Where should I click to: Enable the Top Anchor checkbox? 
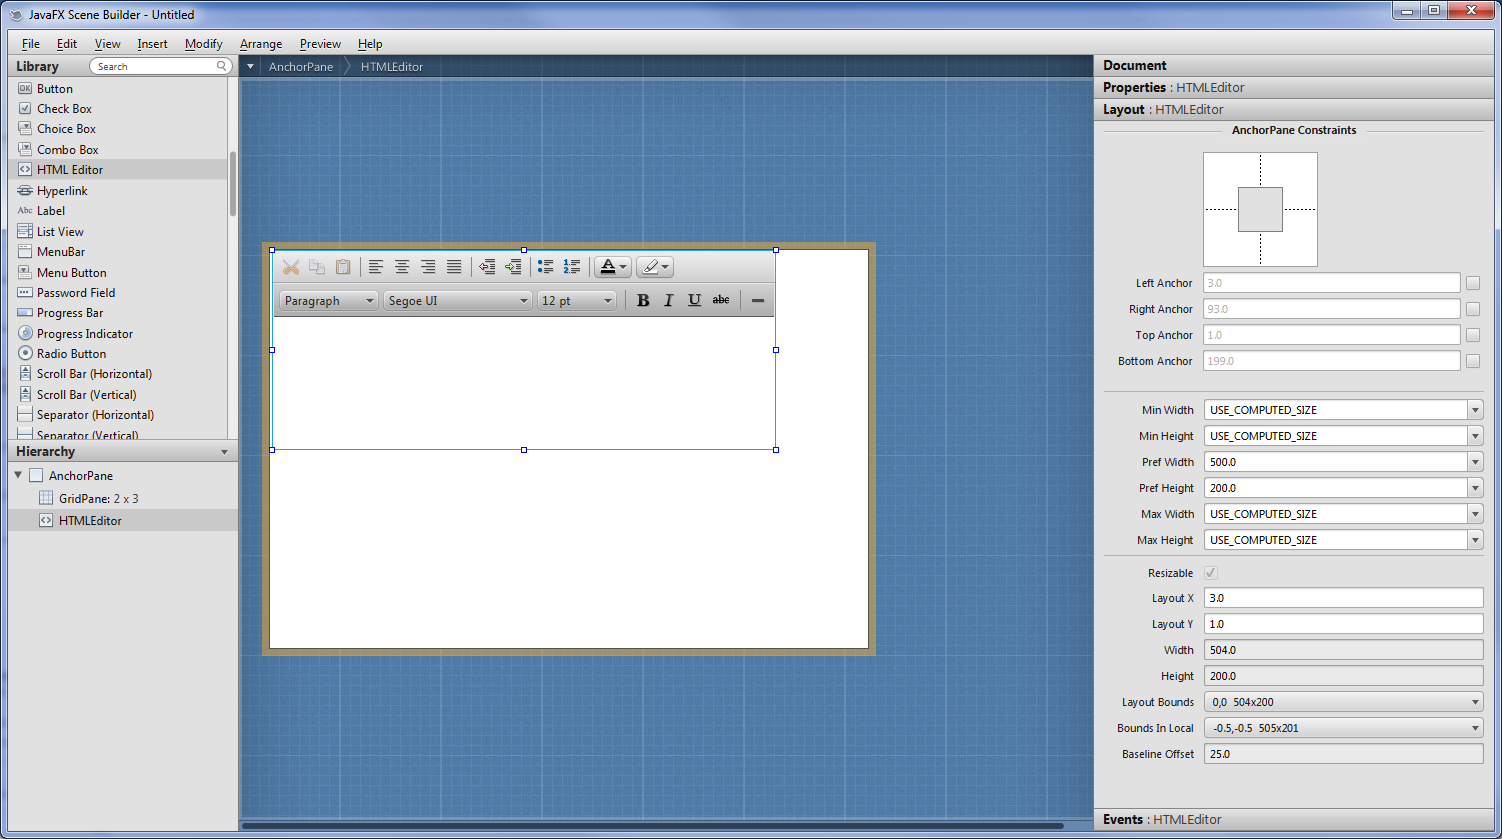point(1472,335)
